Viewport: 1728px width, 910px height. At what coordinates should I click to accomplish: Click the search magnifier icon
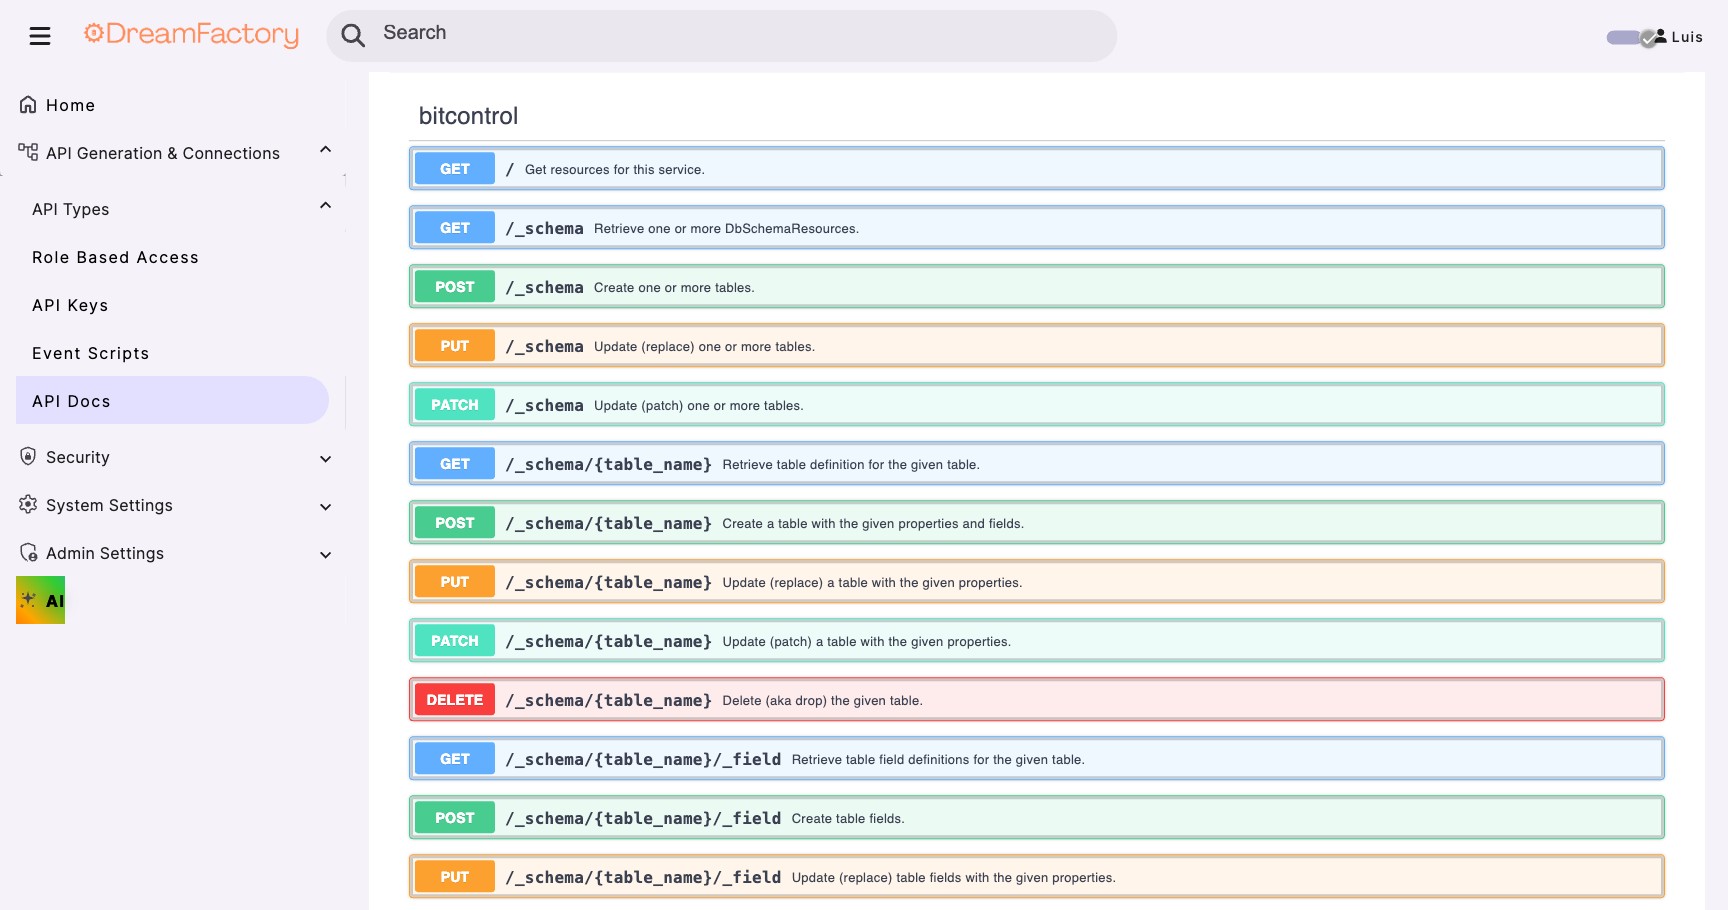coord(353,34)
